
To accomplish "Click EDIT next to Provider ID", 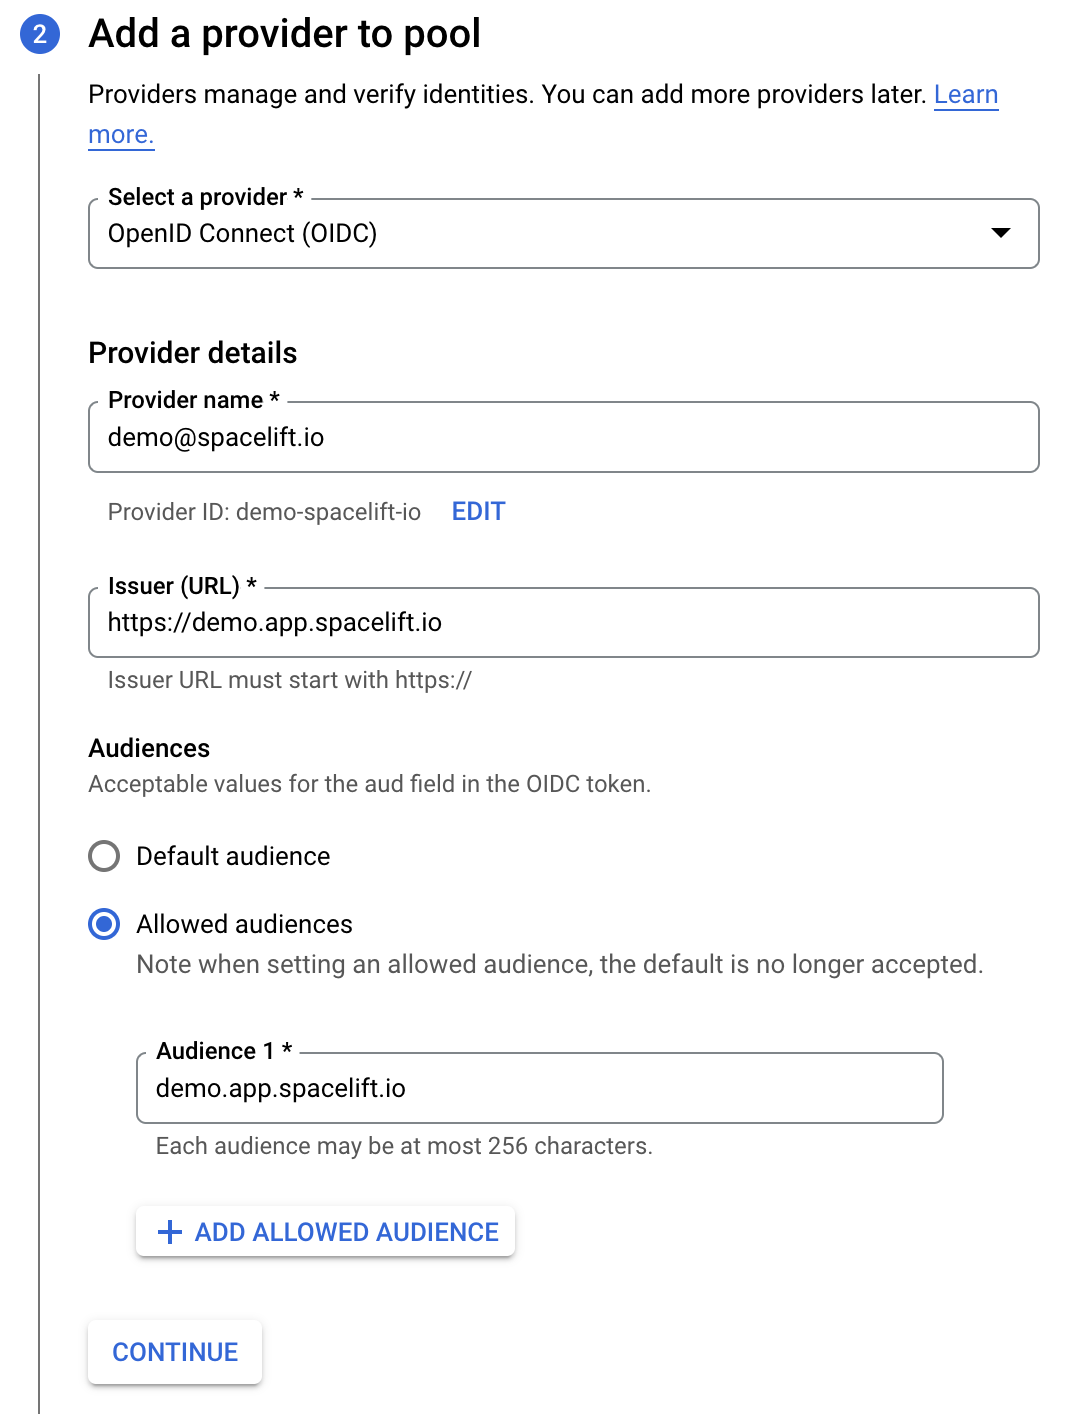I will (478, 511).
